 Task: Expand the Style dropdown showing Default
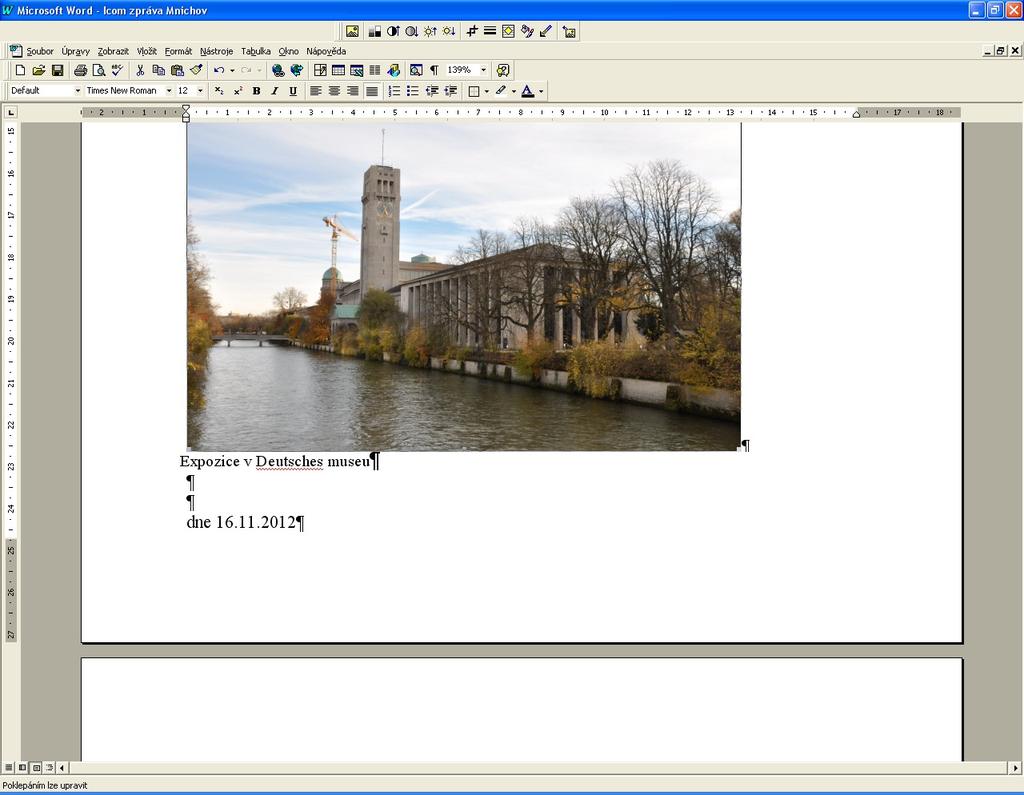(x=78, y=91)
